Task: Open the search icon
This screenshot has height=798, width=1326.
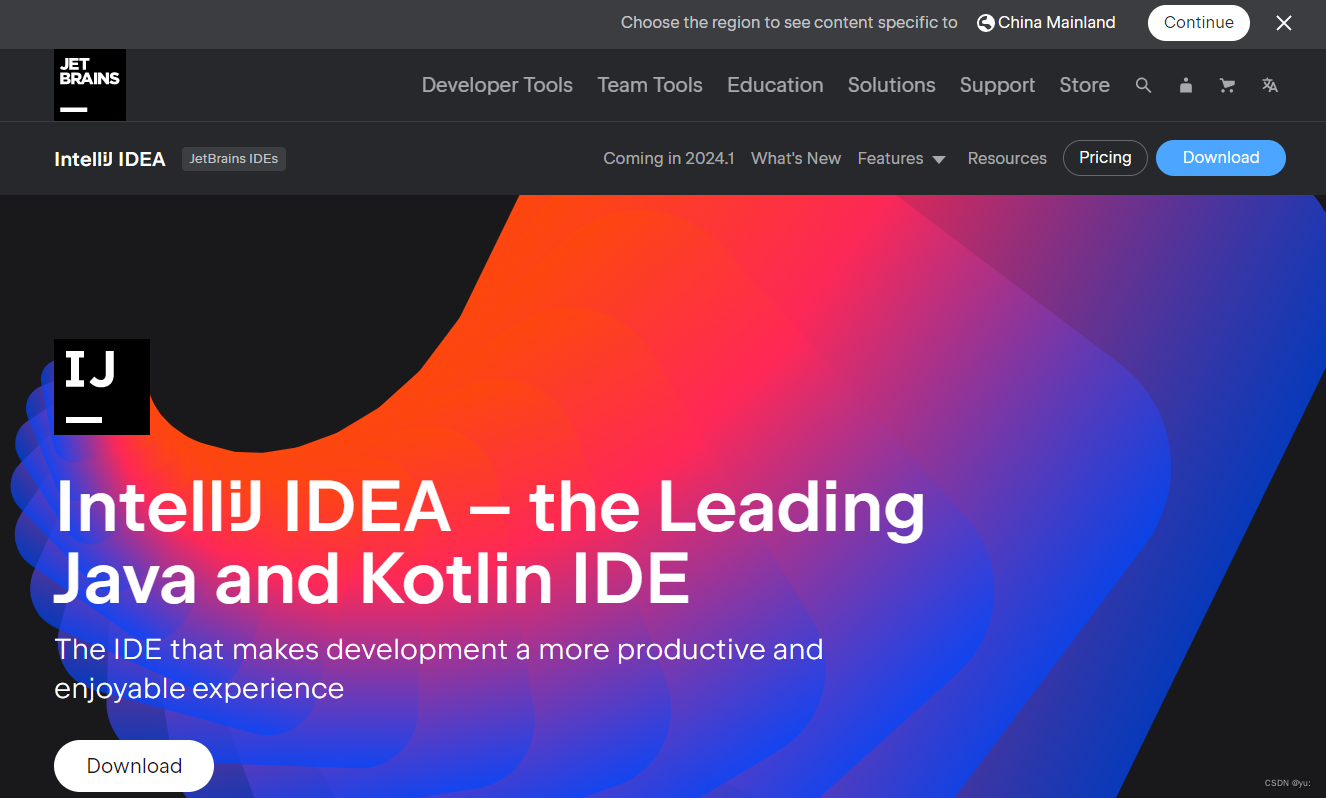Action: click(x=1143, y=85)
